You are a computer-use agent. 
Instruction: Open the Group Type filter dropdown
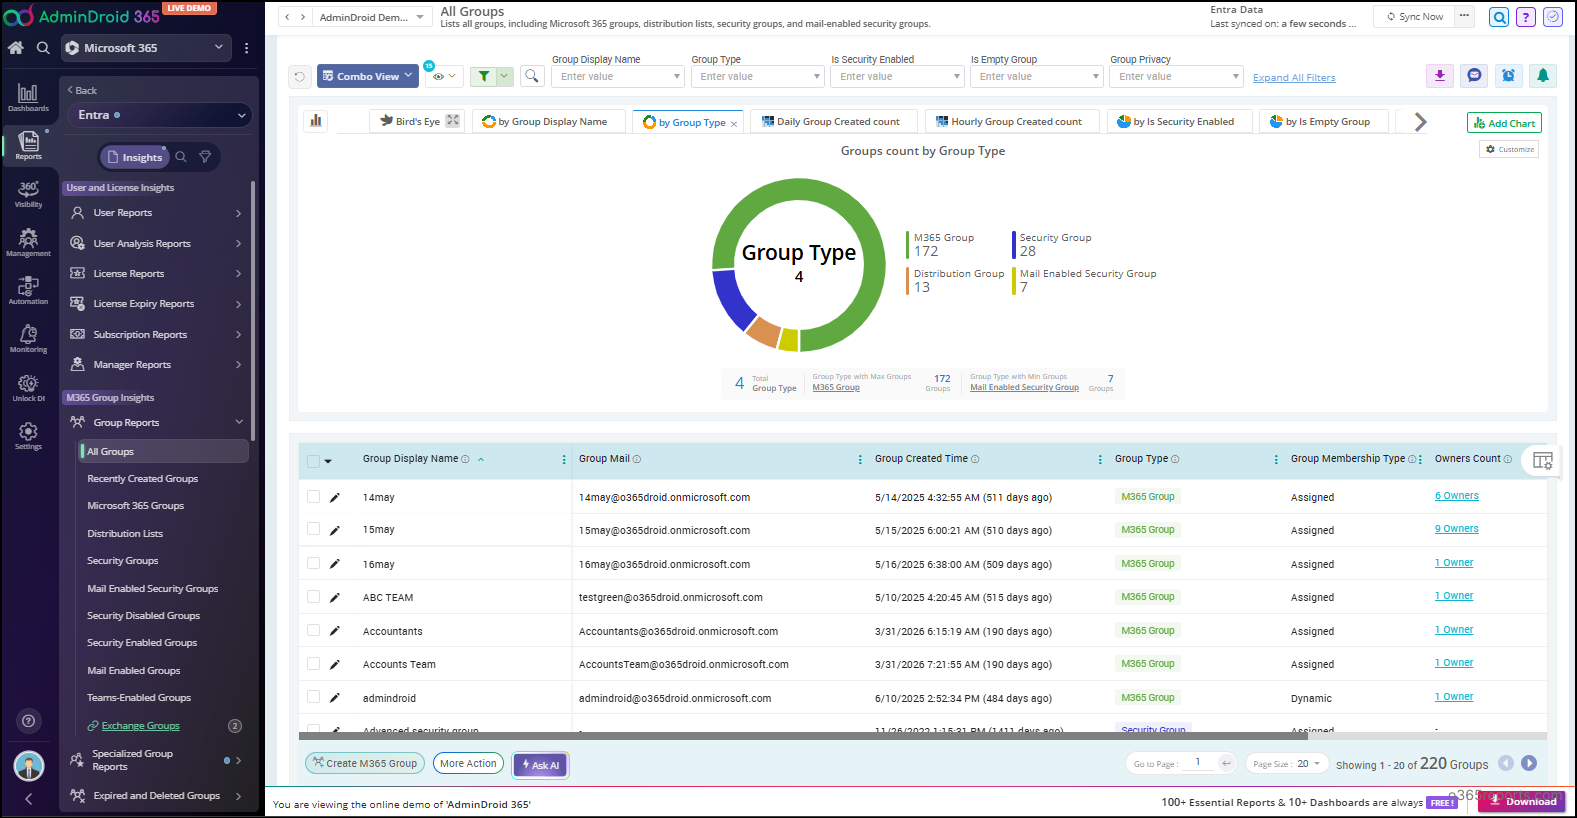pos(757,76)
